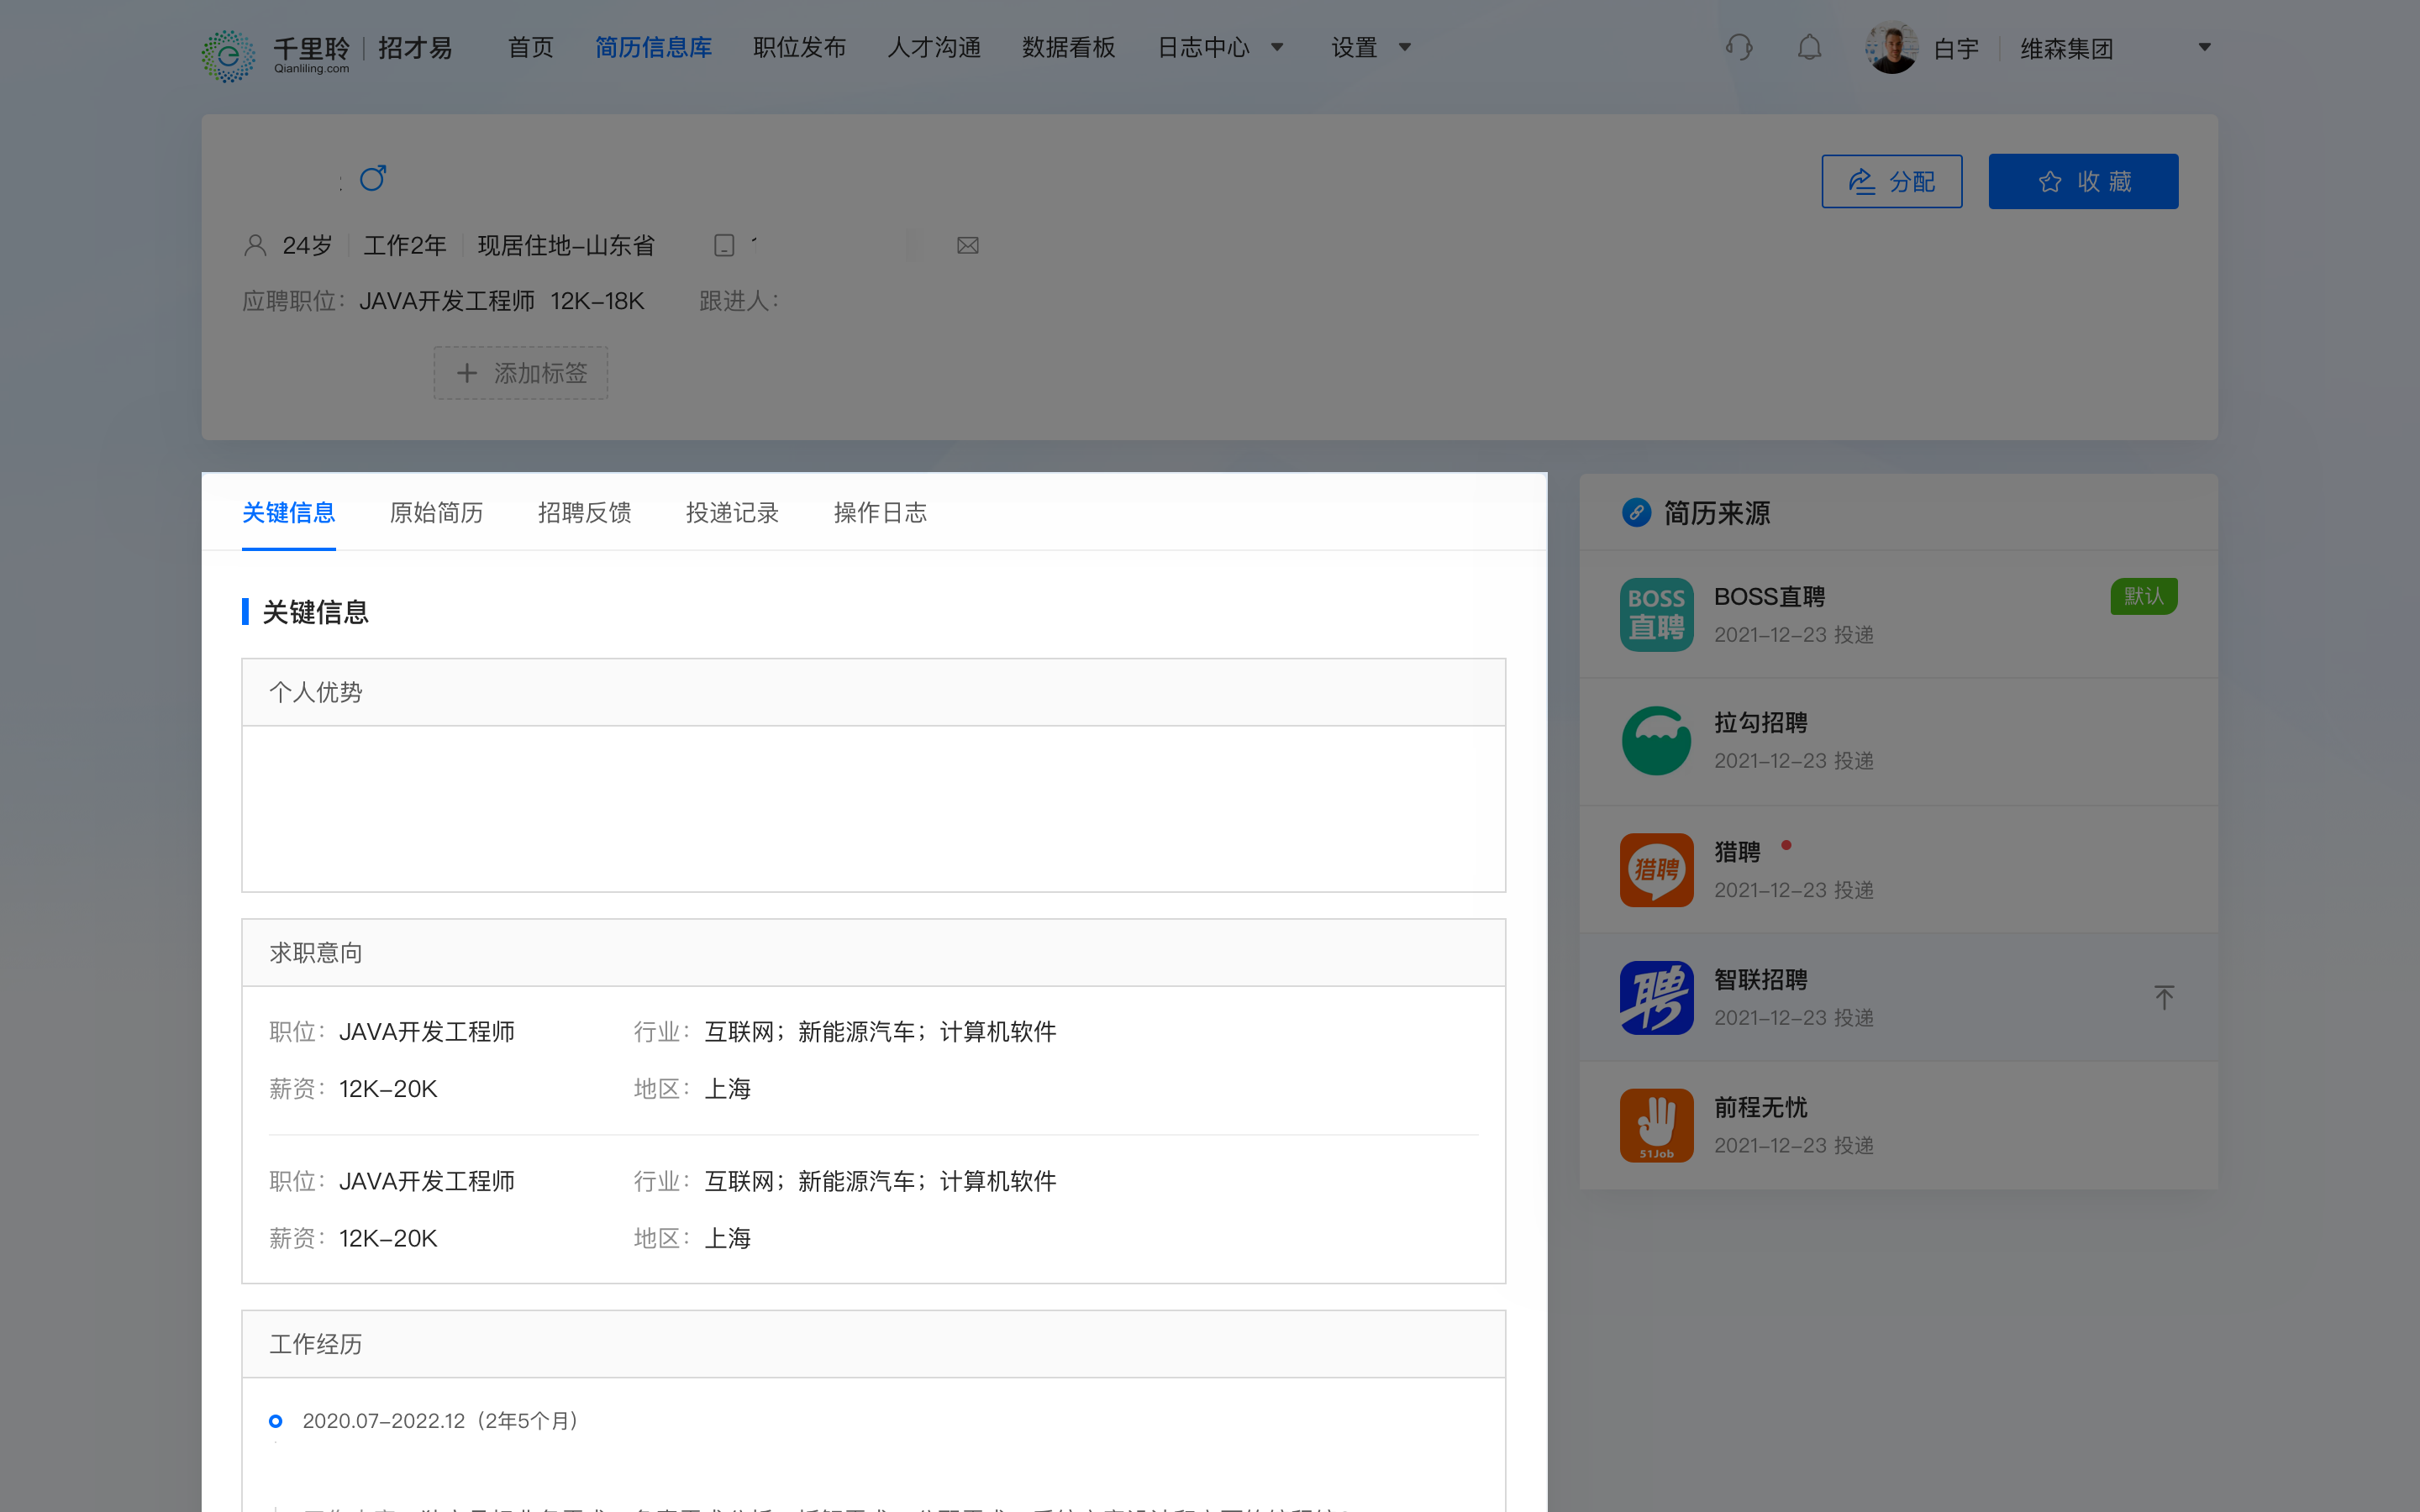Screen dimensions: 2420x1512
Task: Open the notification bell
Action: [x=1809, y=47]
